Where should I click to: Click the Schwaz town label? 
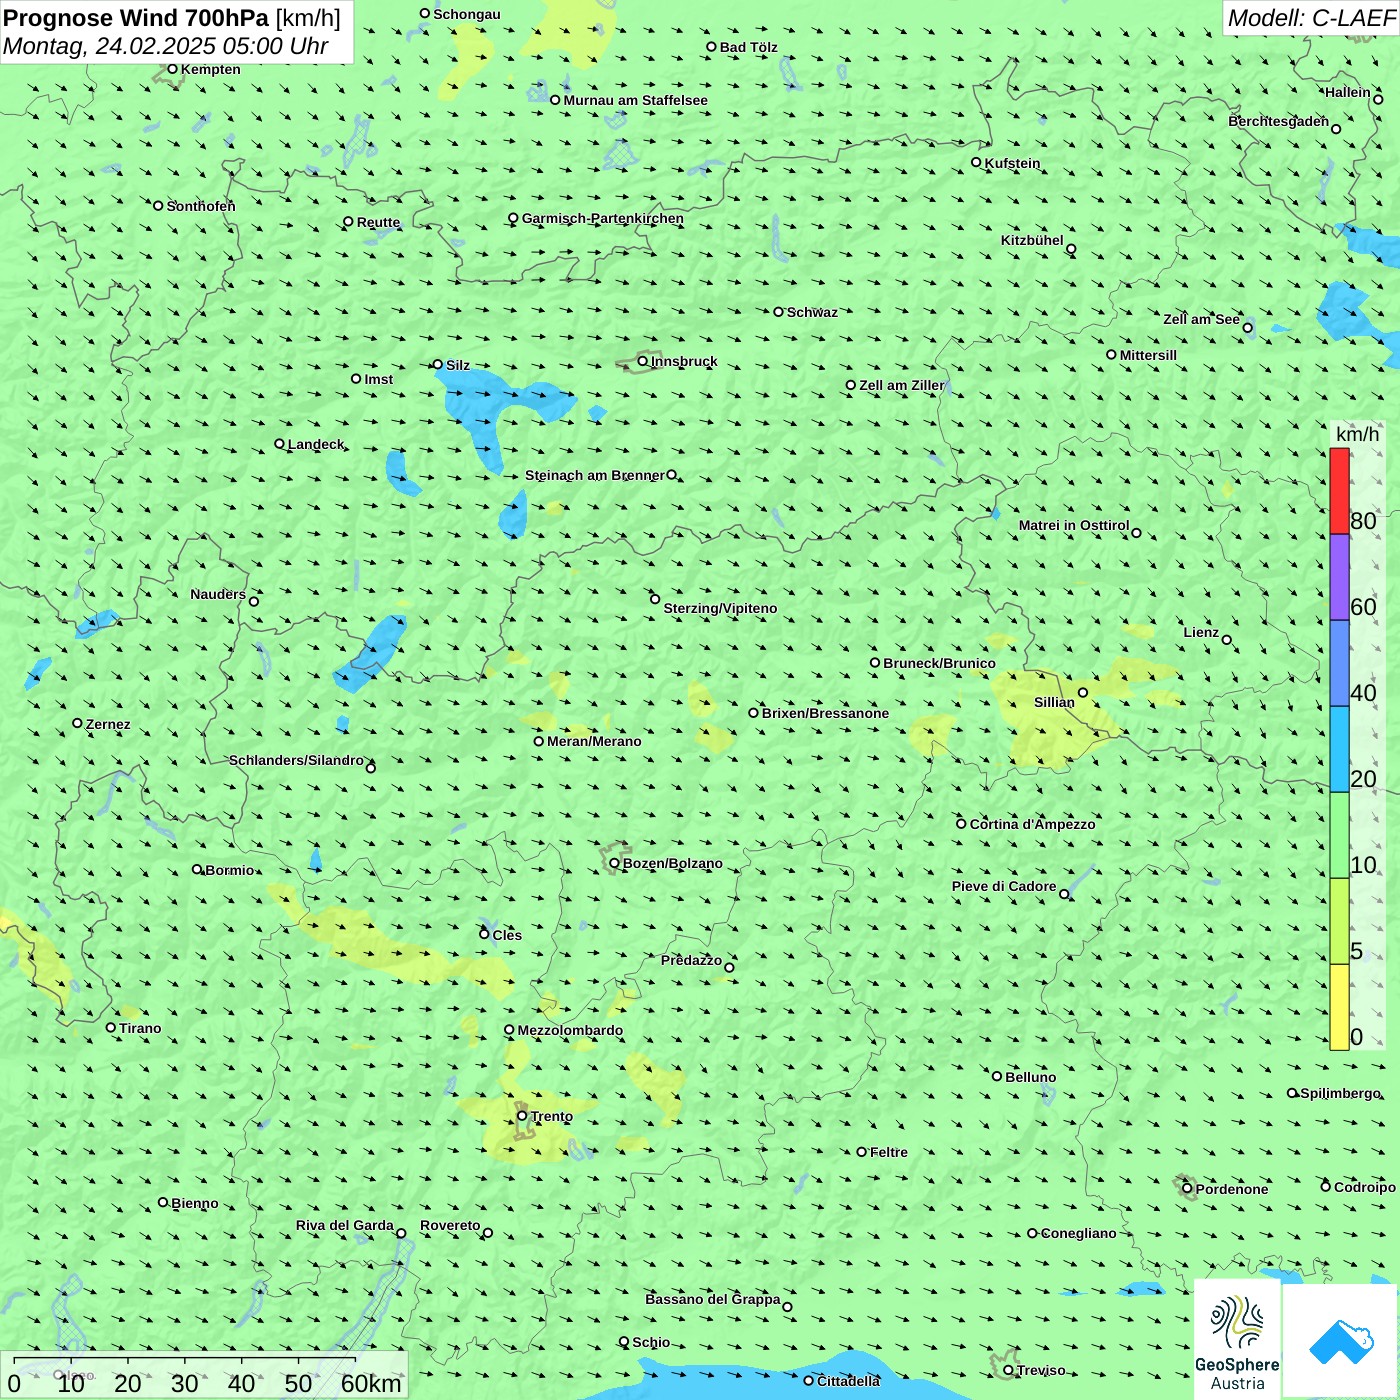point(812,312)
